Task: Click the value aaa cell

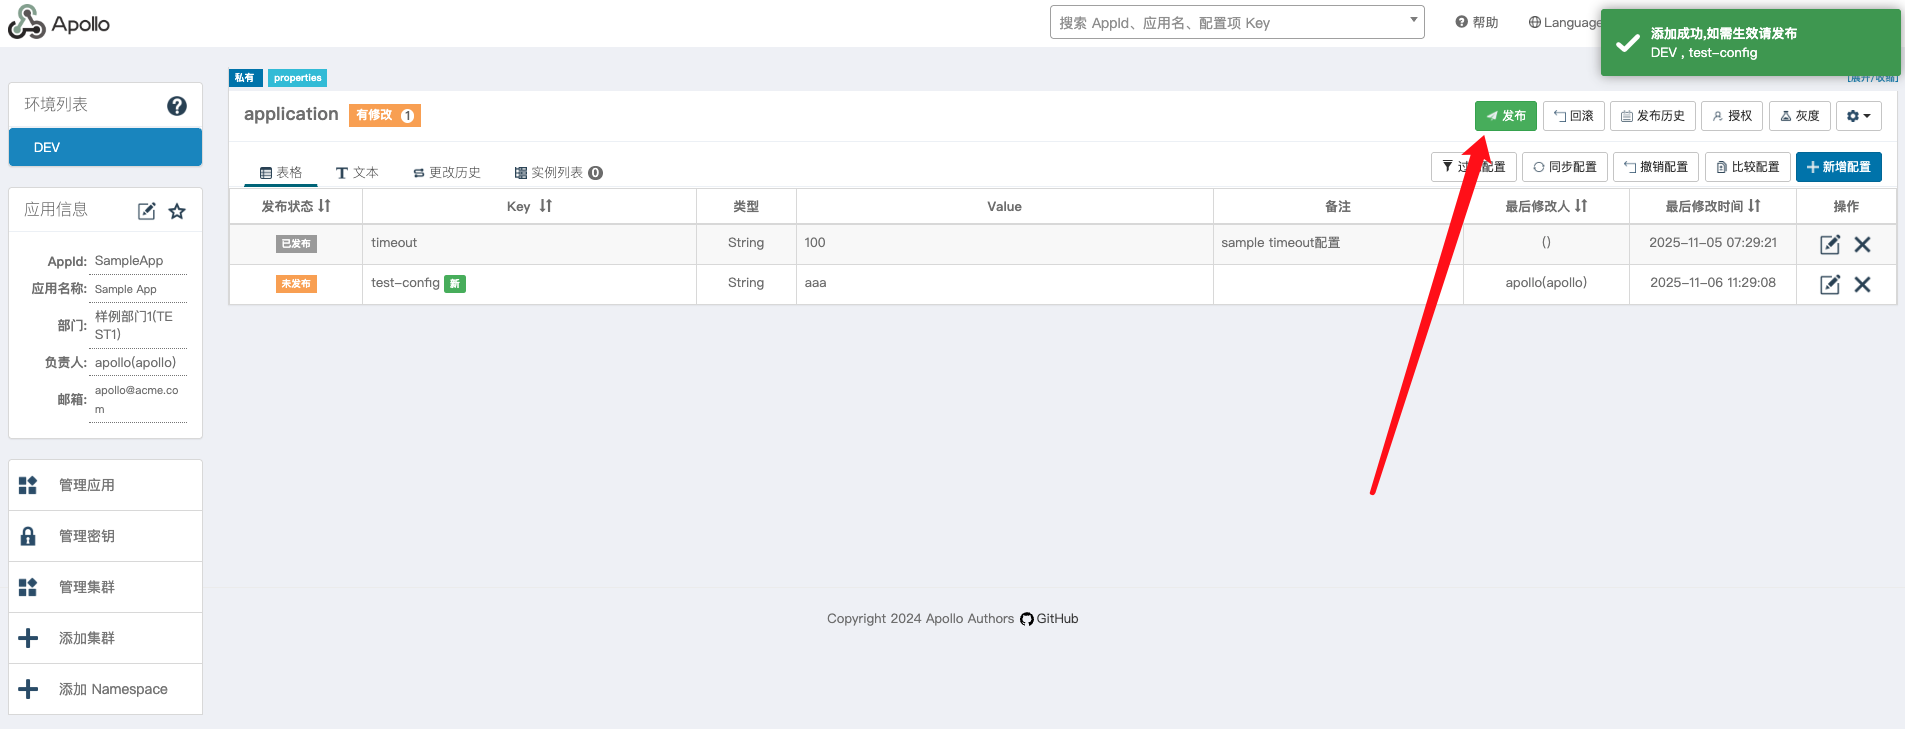Action: (x=1004, y=284)
